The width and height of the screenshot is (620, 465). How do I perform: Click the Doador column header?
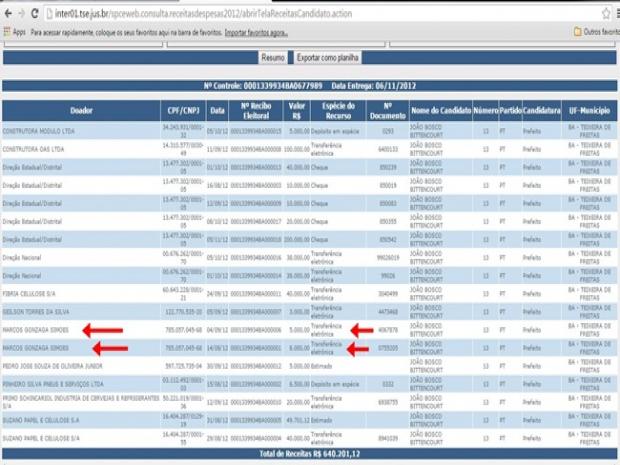pos(80,109)
